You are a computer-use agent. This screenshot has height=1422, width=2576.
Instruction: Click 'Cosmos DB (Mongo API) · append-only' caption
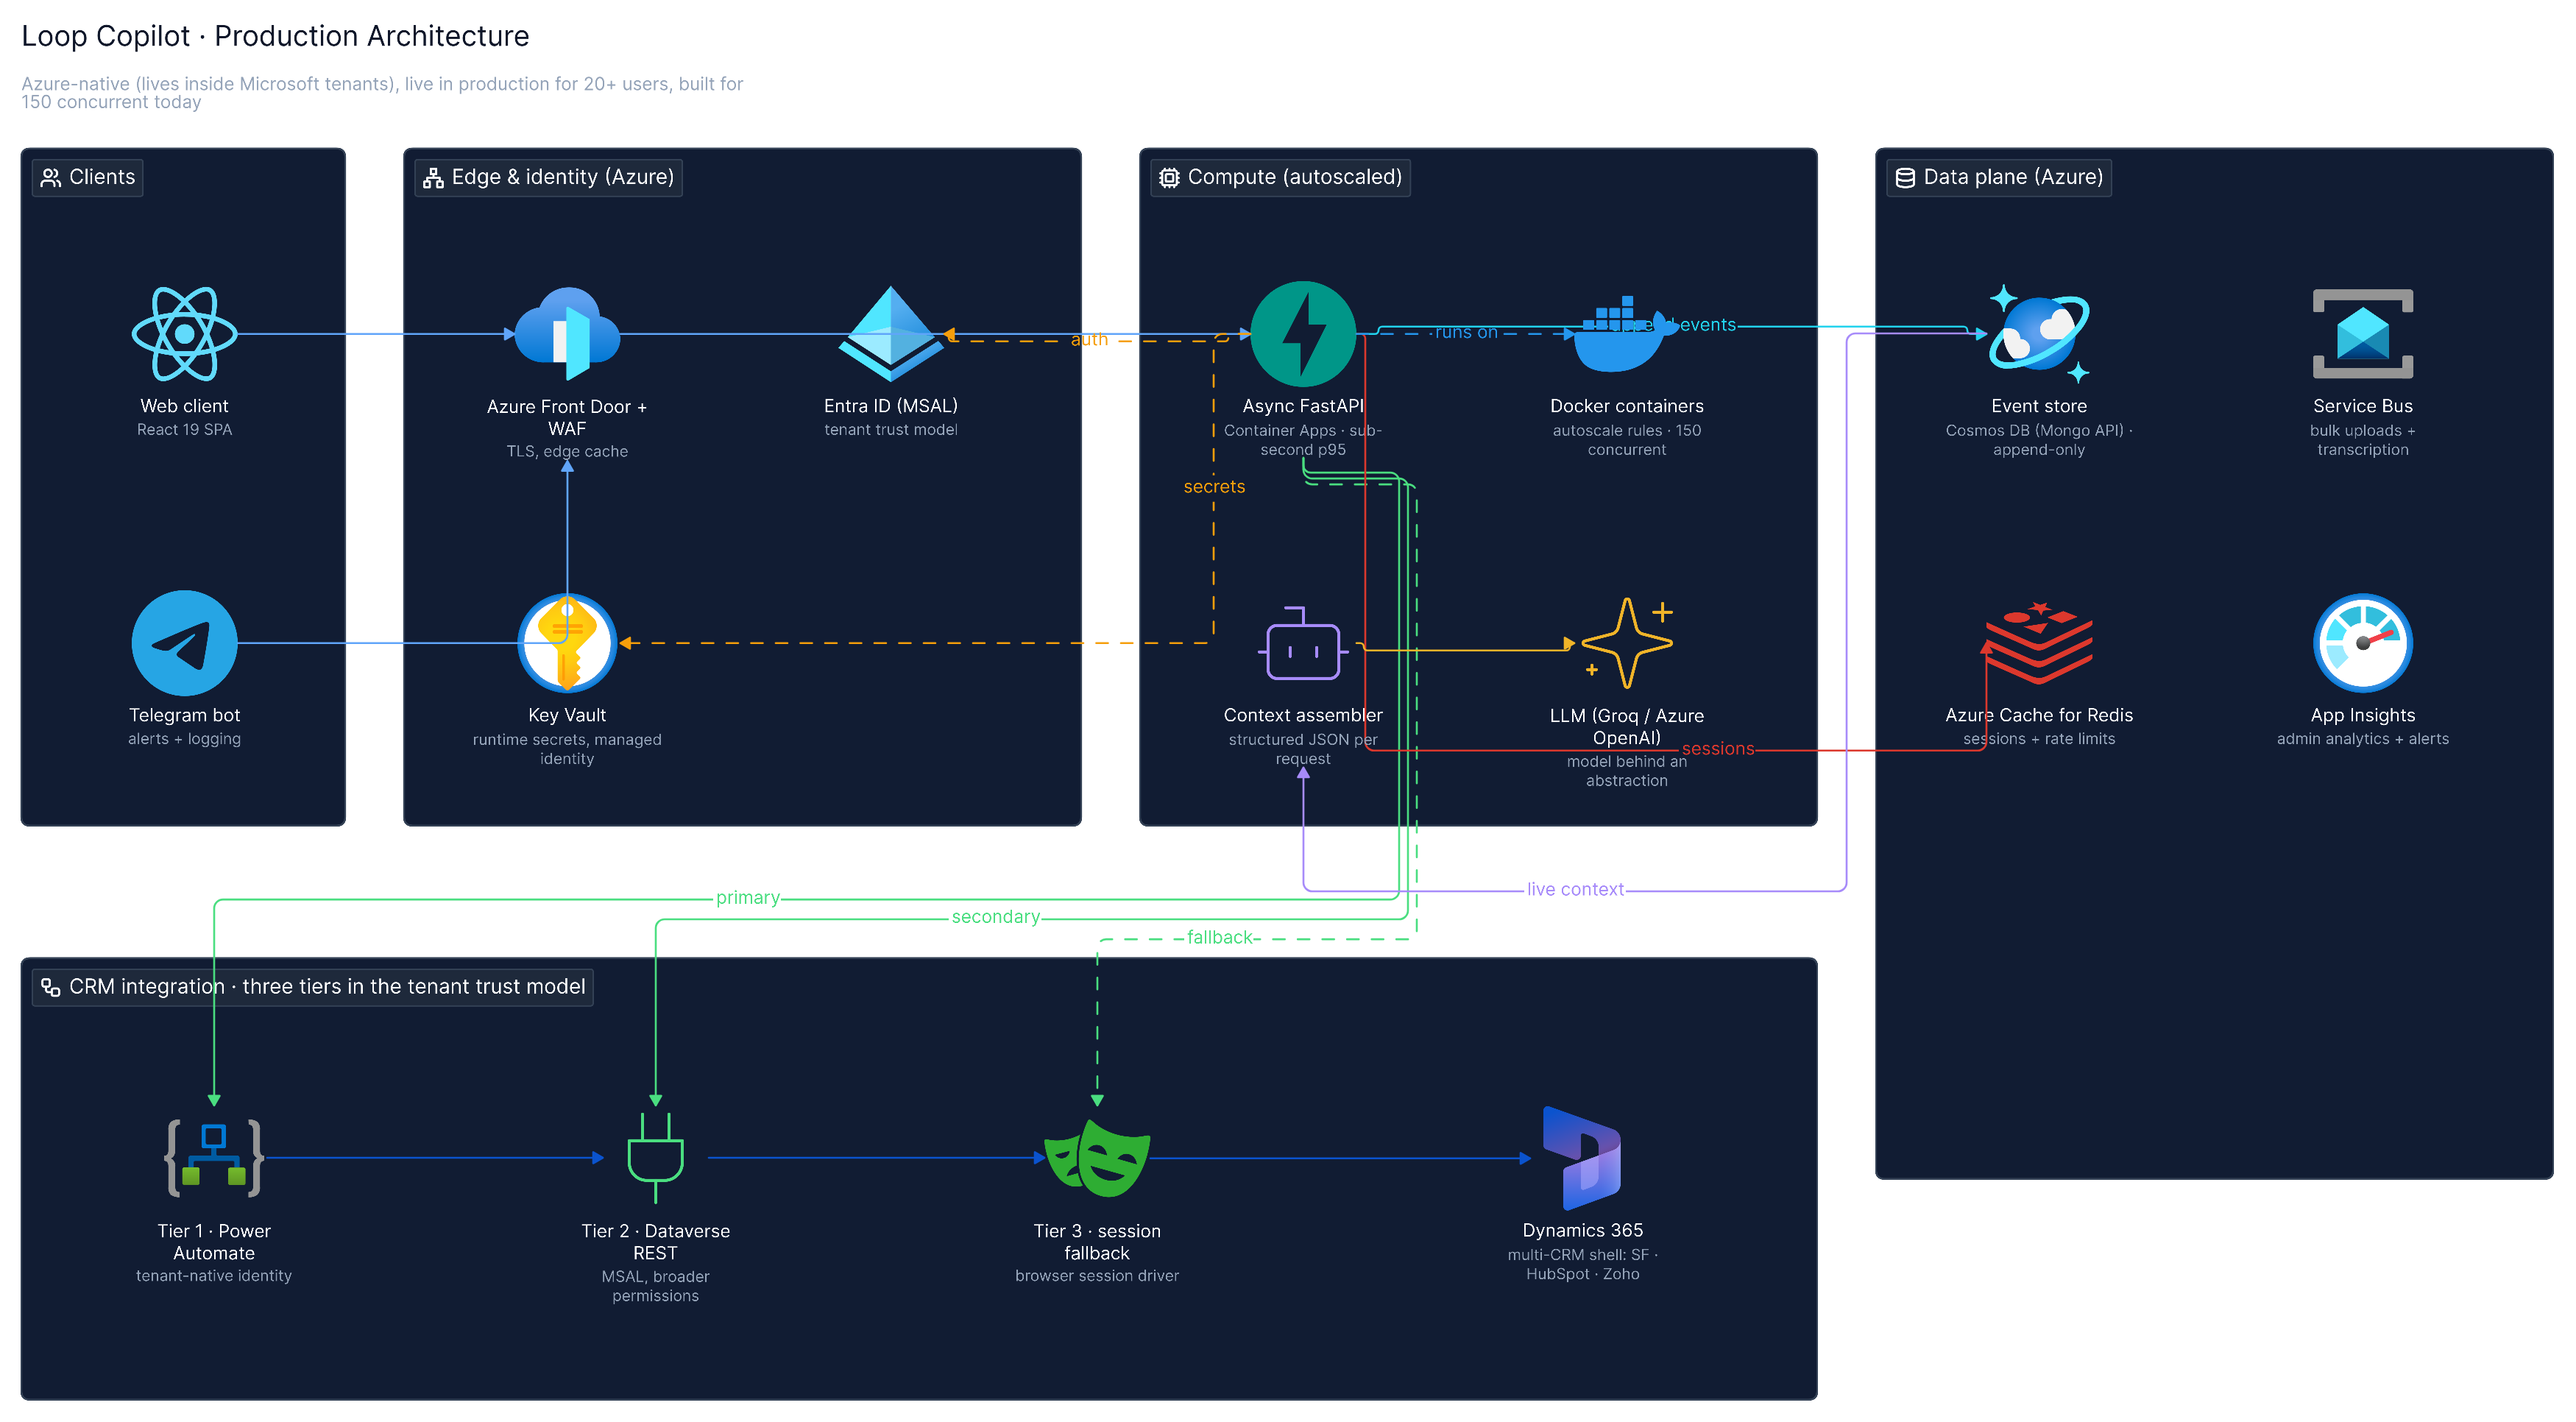(2038, 440)
